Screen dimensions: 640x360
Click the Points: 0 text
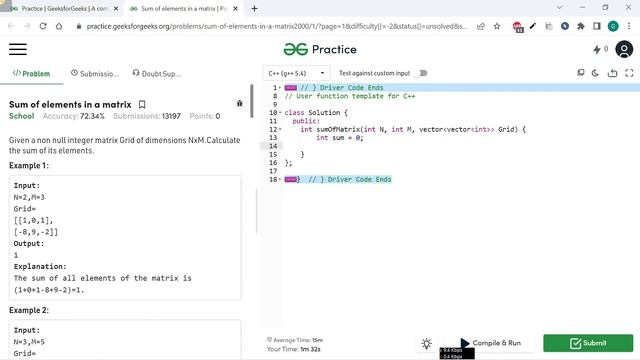coord(205,116)
